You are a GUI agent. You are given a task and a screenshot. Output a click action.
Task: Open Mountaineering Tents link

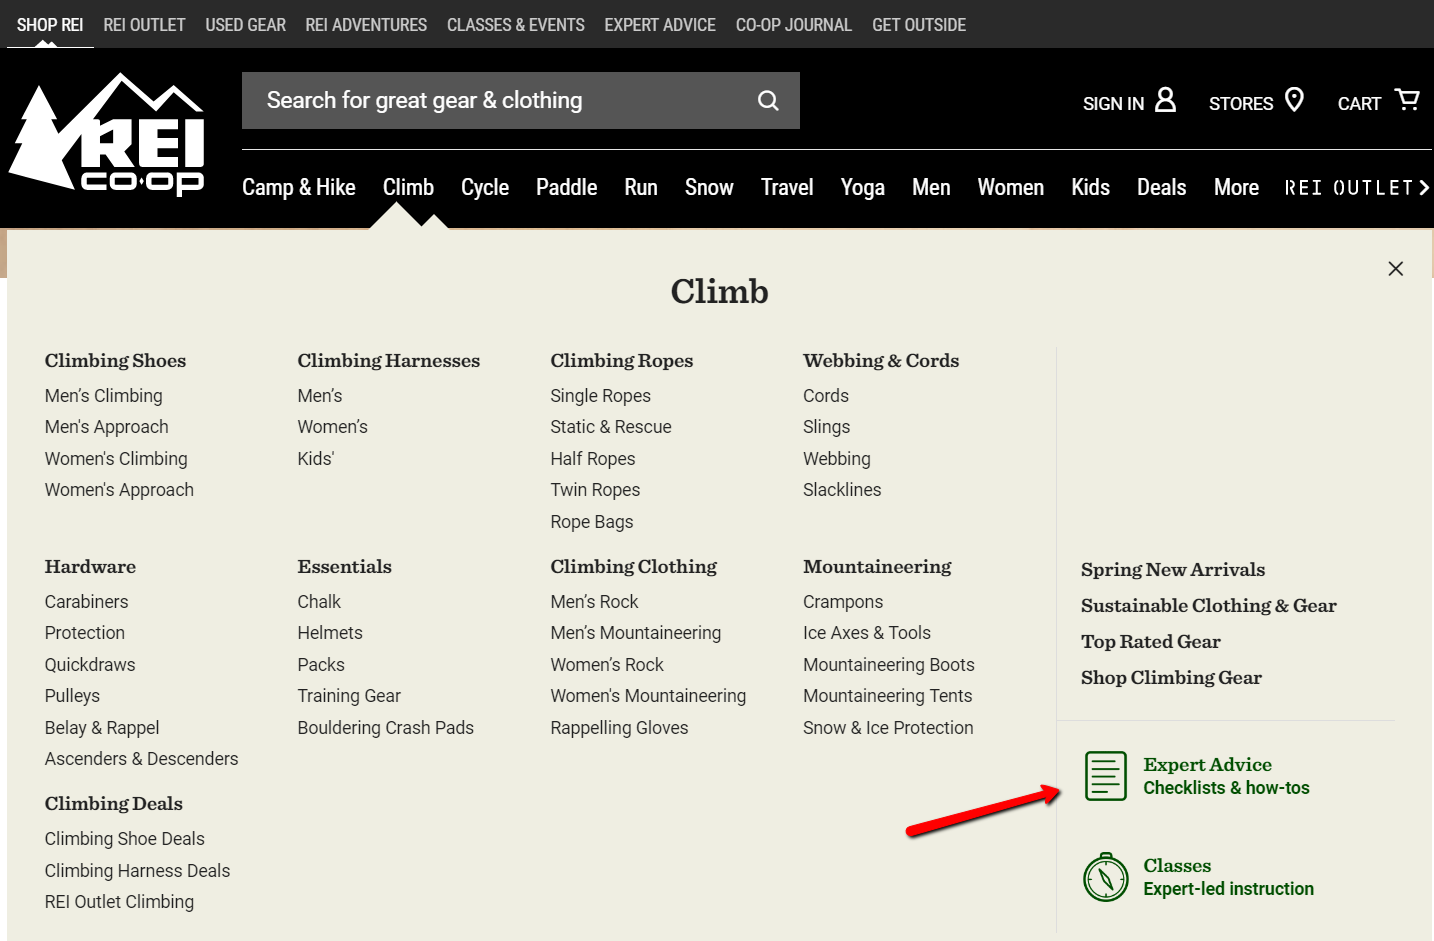[x=888, y=696]
